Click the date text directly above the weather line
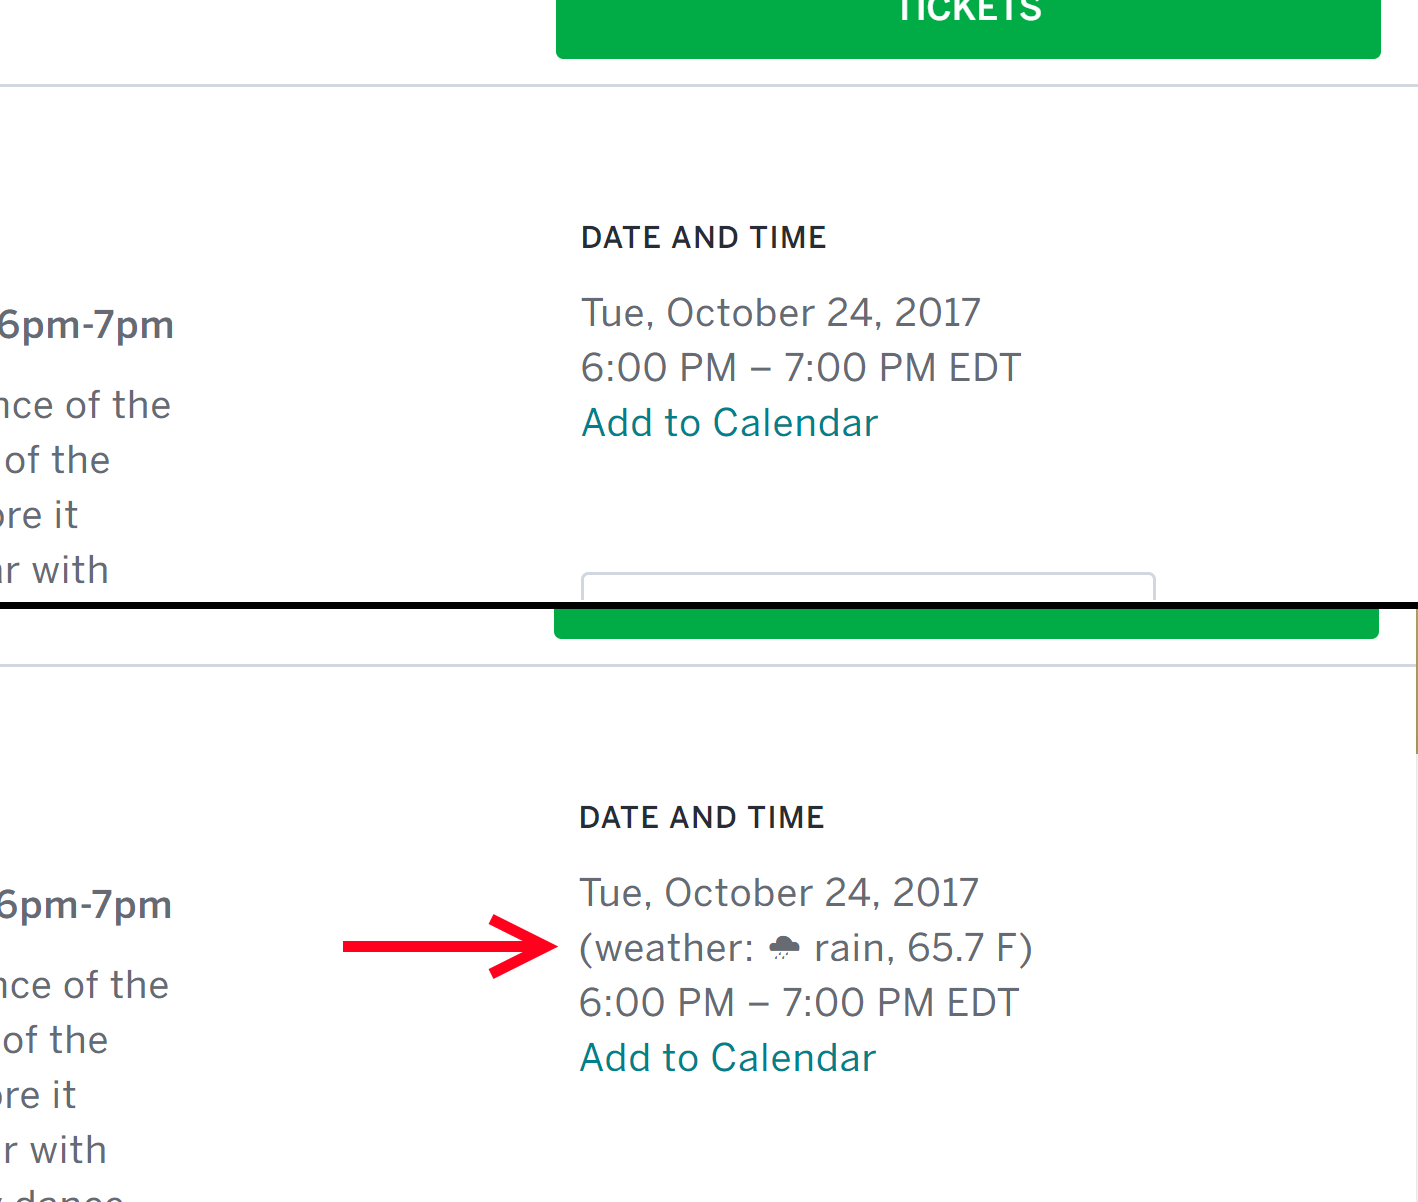This screenshot has width=1418, height=1202. 778,893
